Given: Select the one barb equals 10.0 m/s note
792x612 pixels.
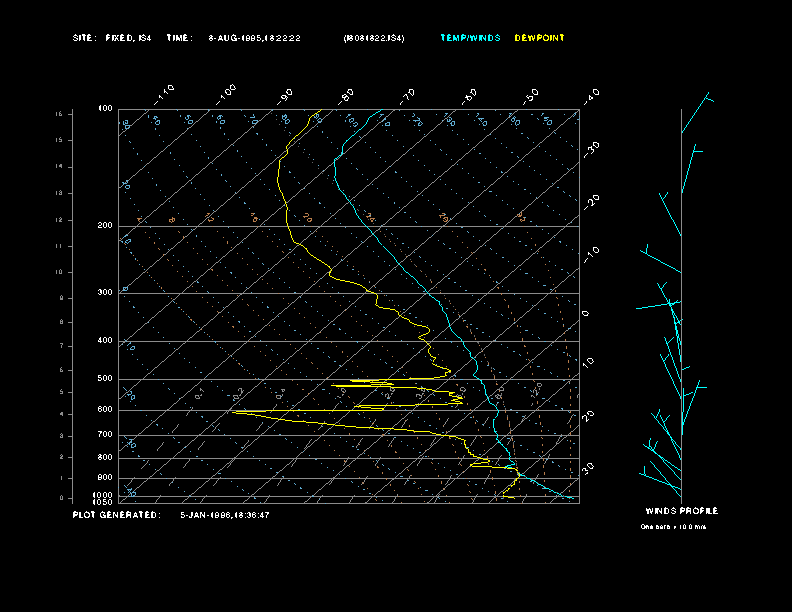Looking at the screenshot, I should 673,527.
